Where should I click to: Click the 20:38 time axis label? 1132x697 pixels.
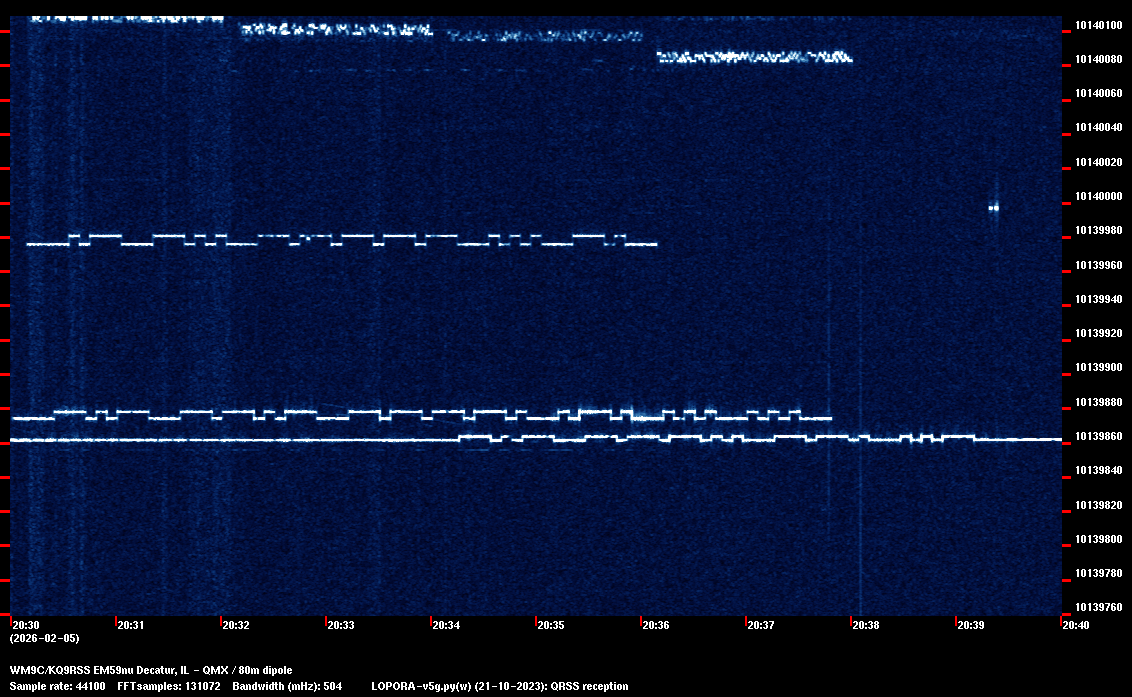(x=866, y=625)
